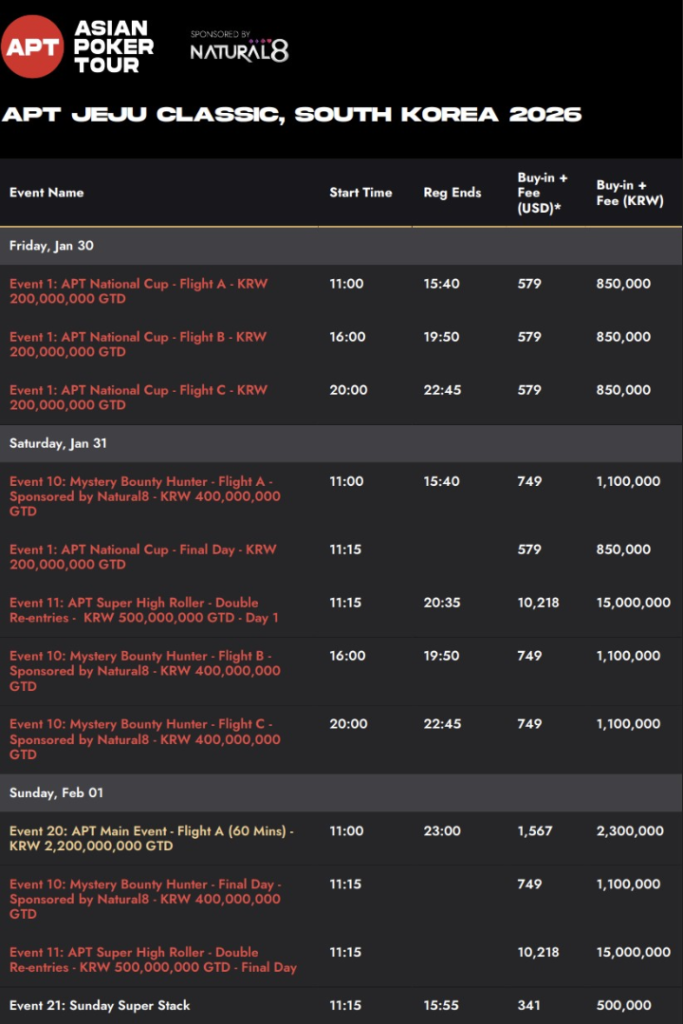
Task: Open Event 1 National Cup Flight C link
Action: [138, 397]
